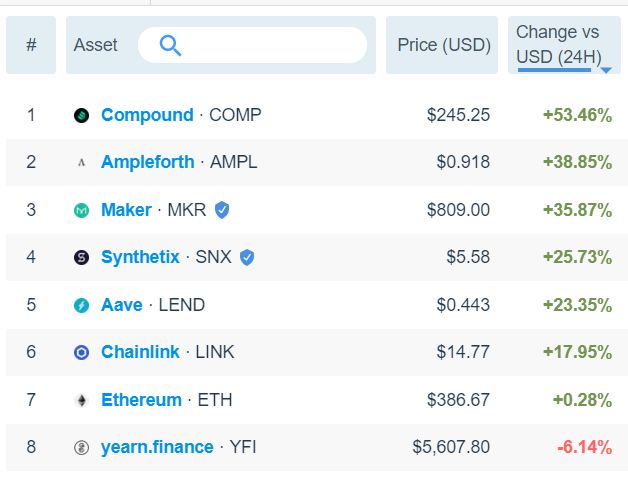Click the magnifier icon in Asset search

point(170,45)
